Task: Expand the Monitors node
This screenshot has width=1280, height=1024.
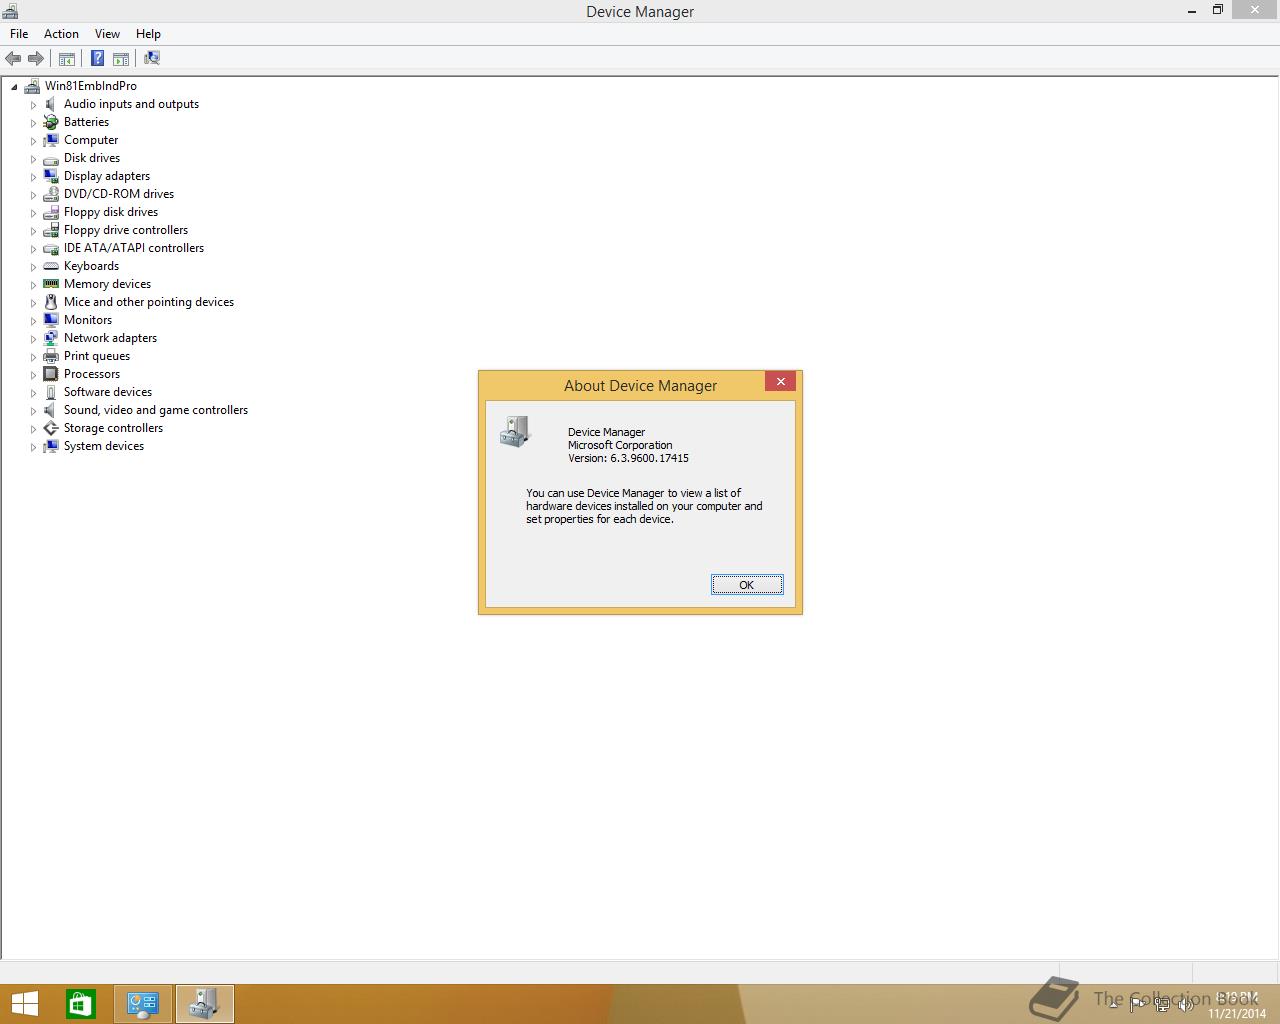Action: (33, 321)
